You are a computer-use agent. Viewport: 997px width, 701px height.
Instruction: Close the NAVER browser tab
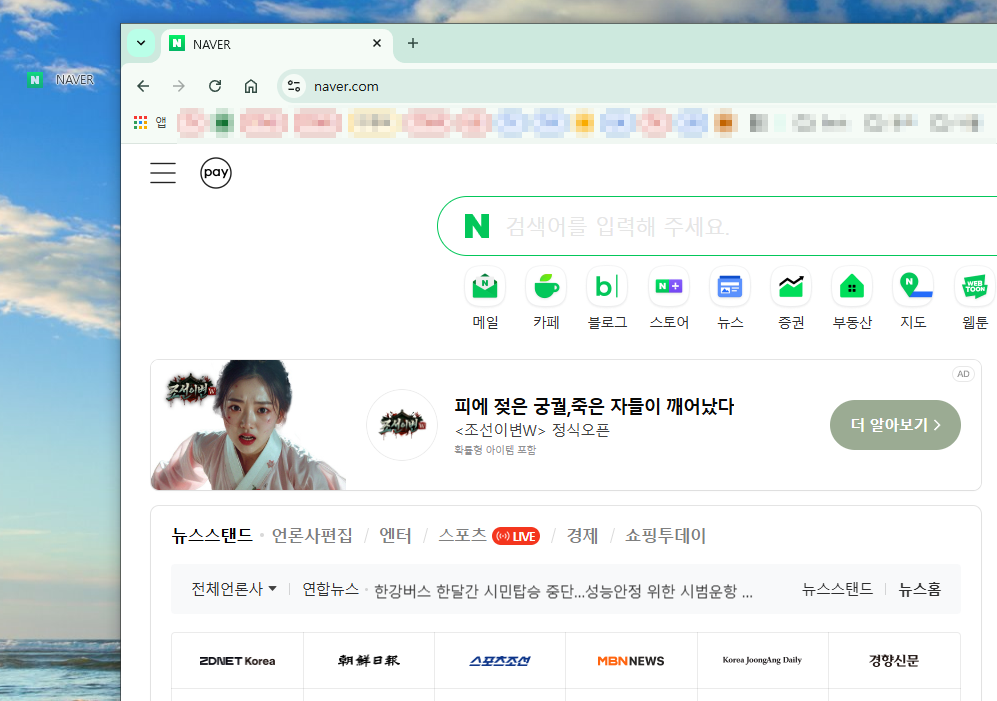377,43
